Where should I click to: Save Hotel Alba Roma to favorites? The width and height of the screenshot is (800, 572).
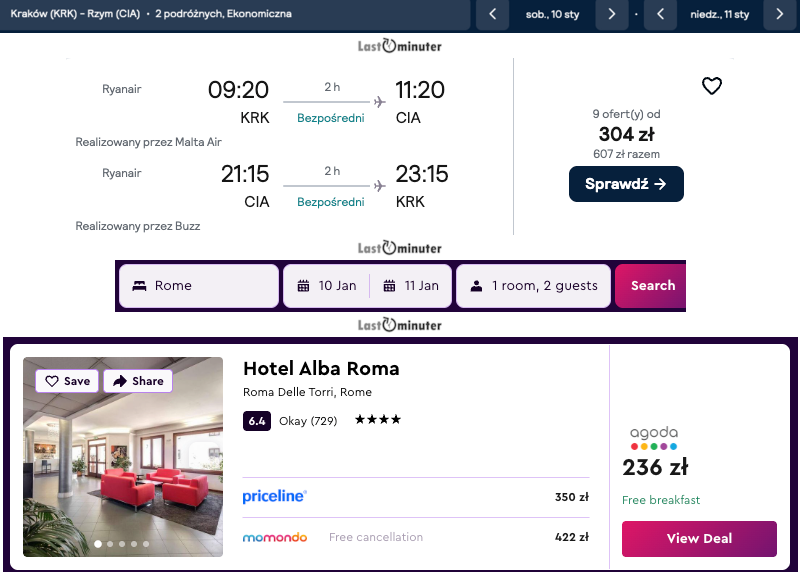[x=68, y=381]
